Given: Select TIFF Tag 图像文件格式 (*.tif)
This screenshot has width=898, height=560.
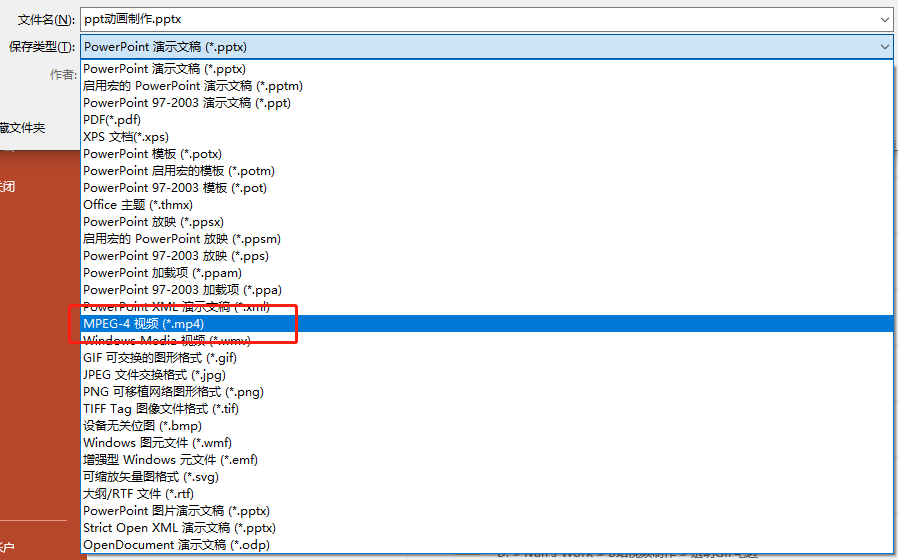Looking at the screenshot, I should 487,409.
